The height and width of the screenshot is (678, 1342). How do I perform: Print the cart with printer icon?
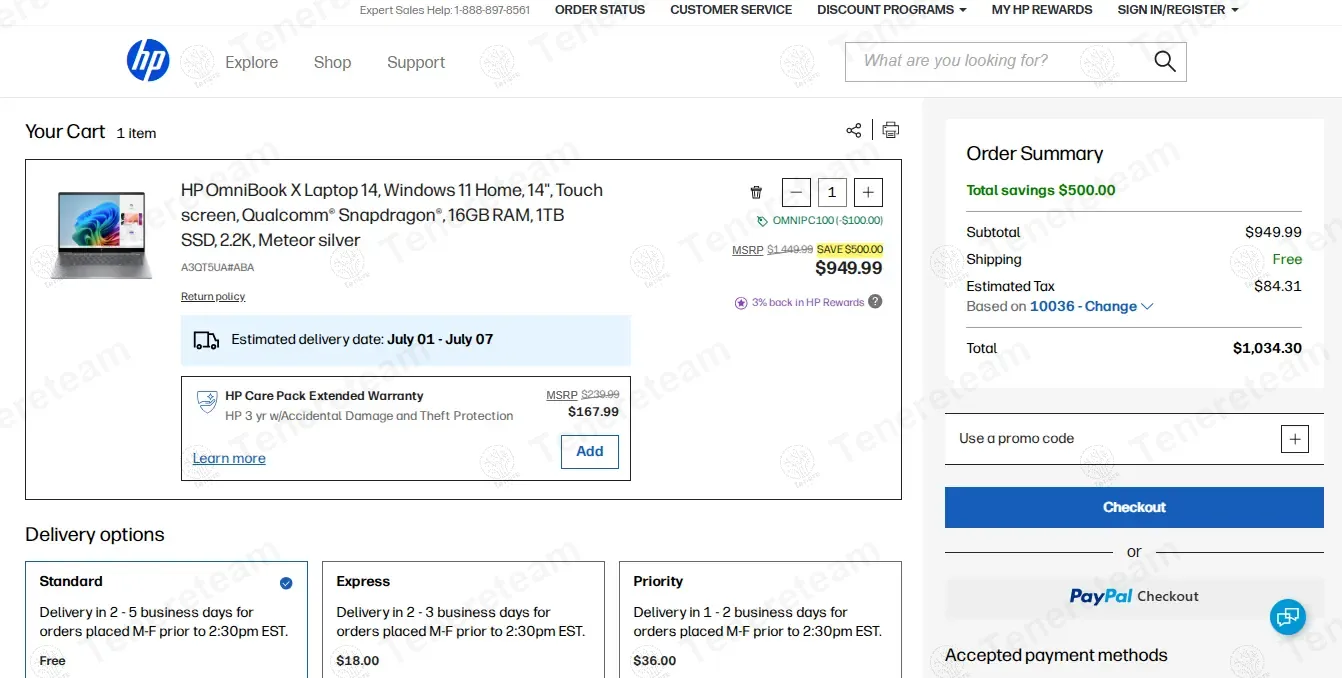[890, 130]
